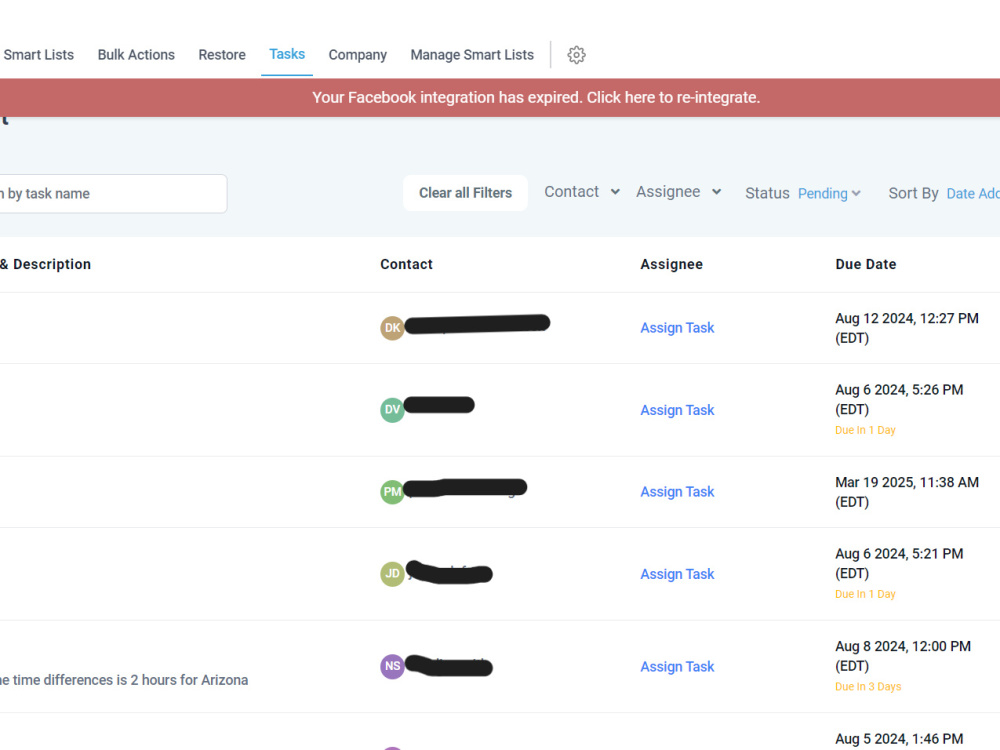Click the Facebook re-integrate banner
The height and width of the screenshot is (750, 1000).
500,98
